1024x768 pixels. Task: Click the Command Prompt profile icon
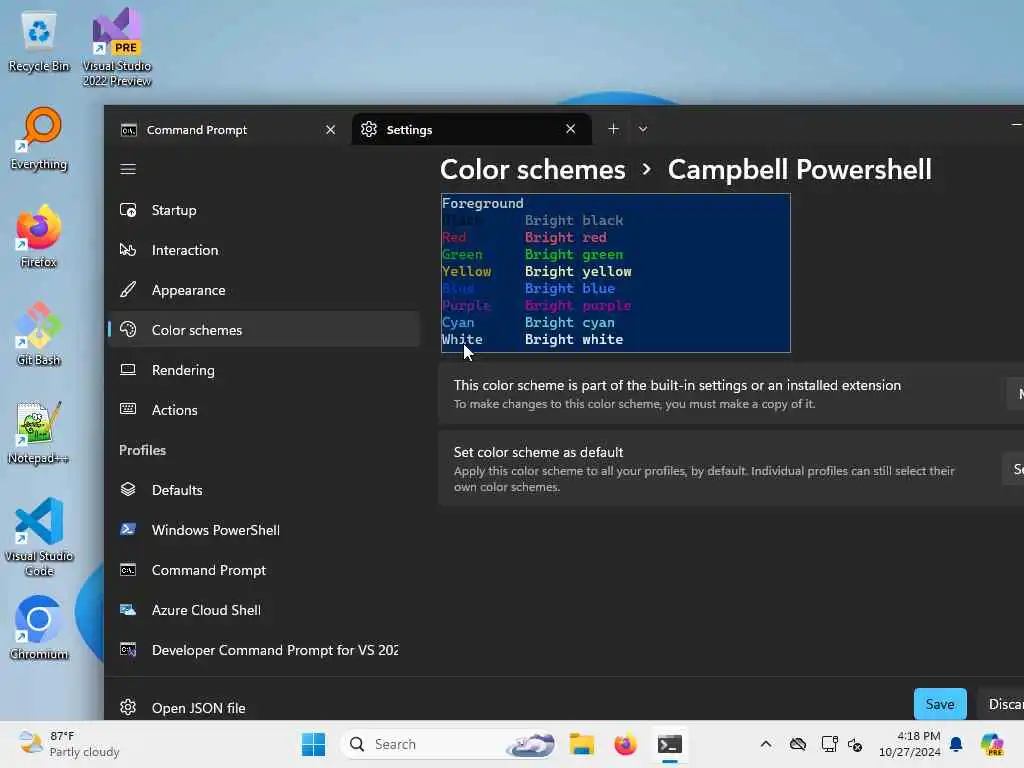pos(128,569)
